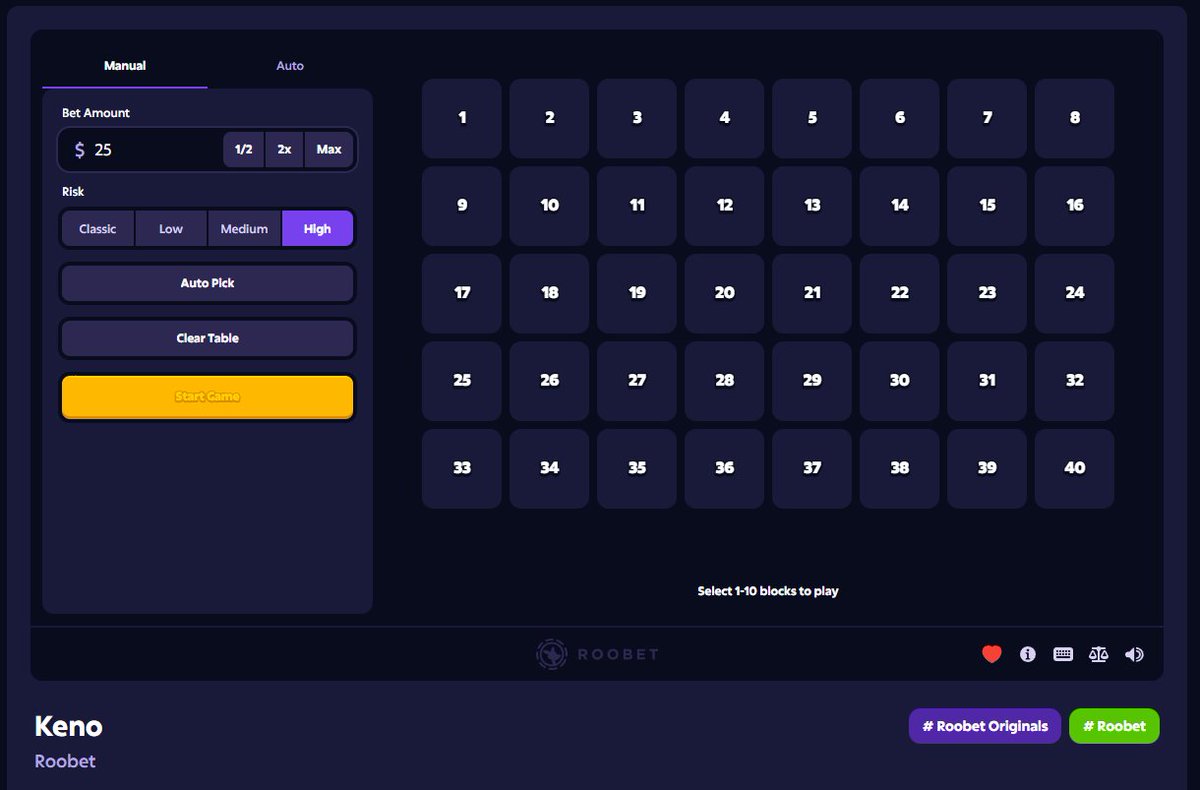Choose block 19 on the grid
The image size is (1200, 790).
[637, 293]
